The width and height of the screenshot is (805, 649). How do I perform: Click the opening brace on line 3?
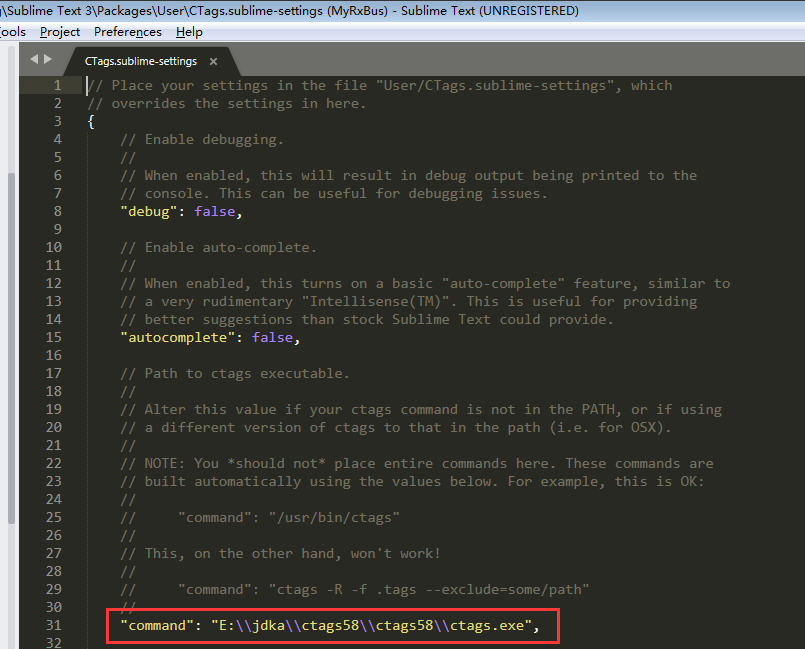91,122
